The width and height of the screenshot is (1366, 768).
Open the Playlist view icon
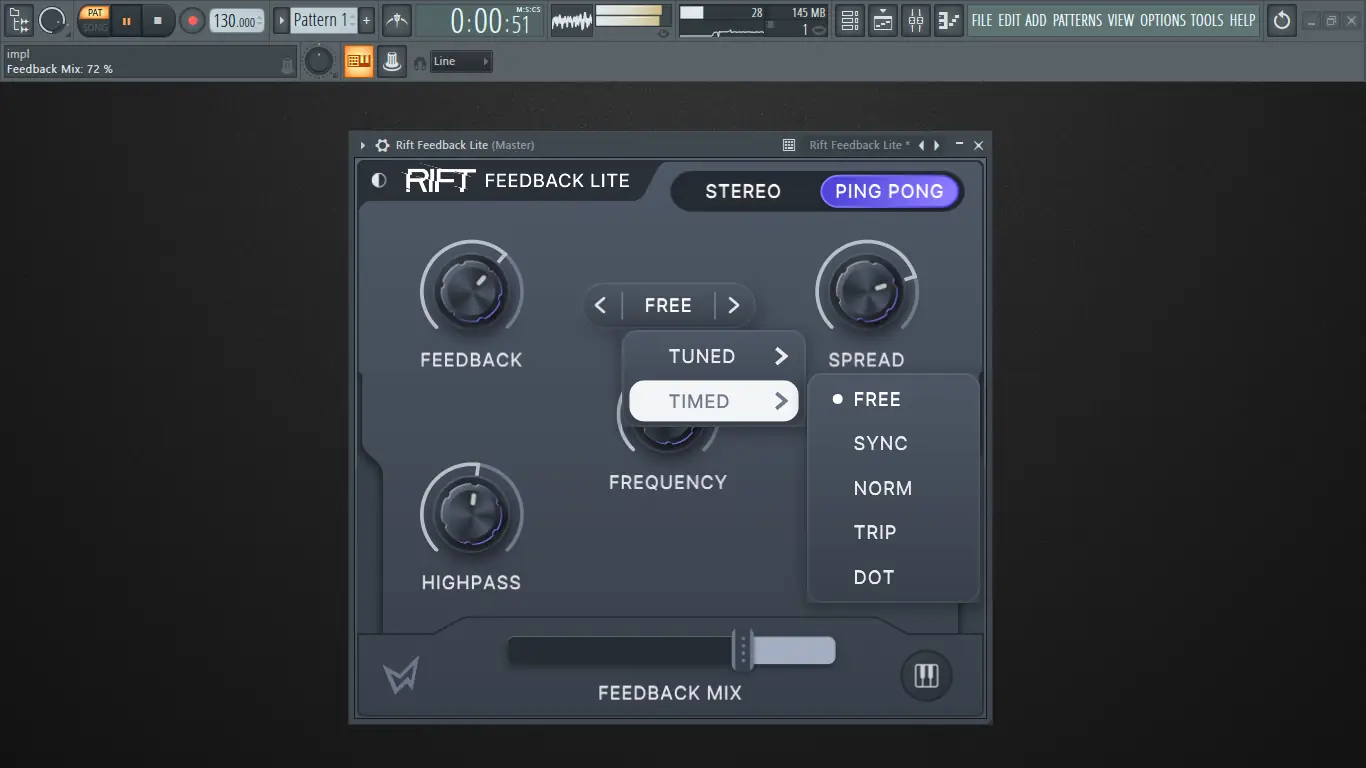click(849, 20)
